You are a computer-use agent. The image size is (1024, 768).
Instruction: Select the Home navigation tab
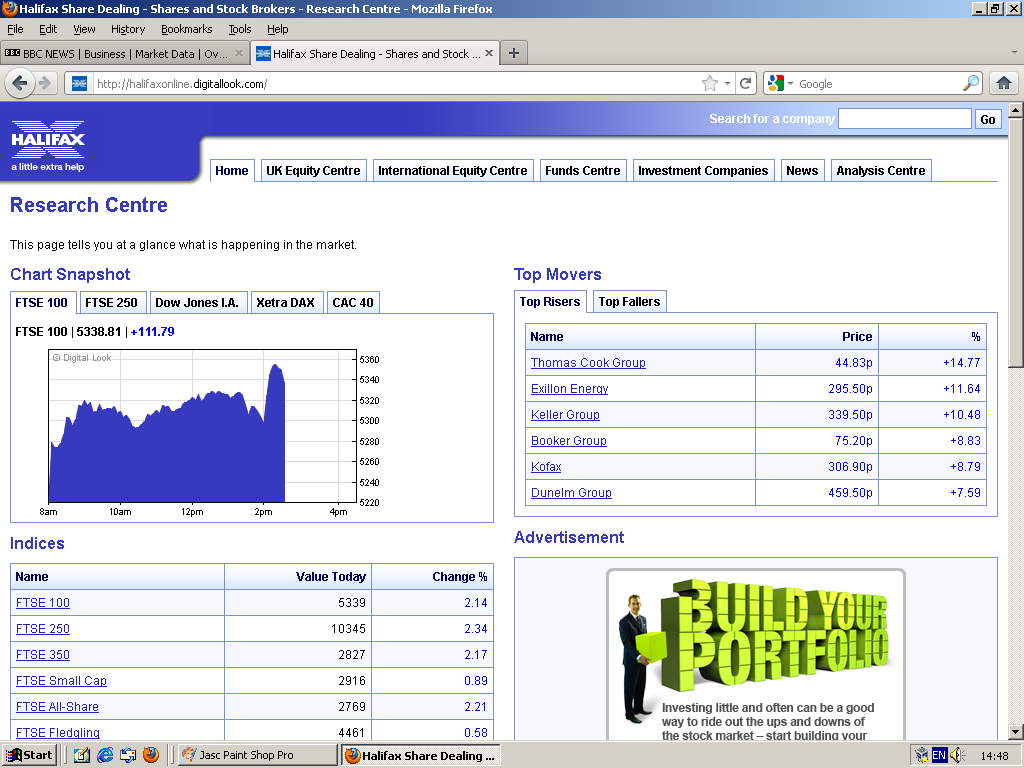[232, 170]
